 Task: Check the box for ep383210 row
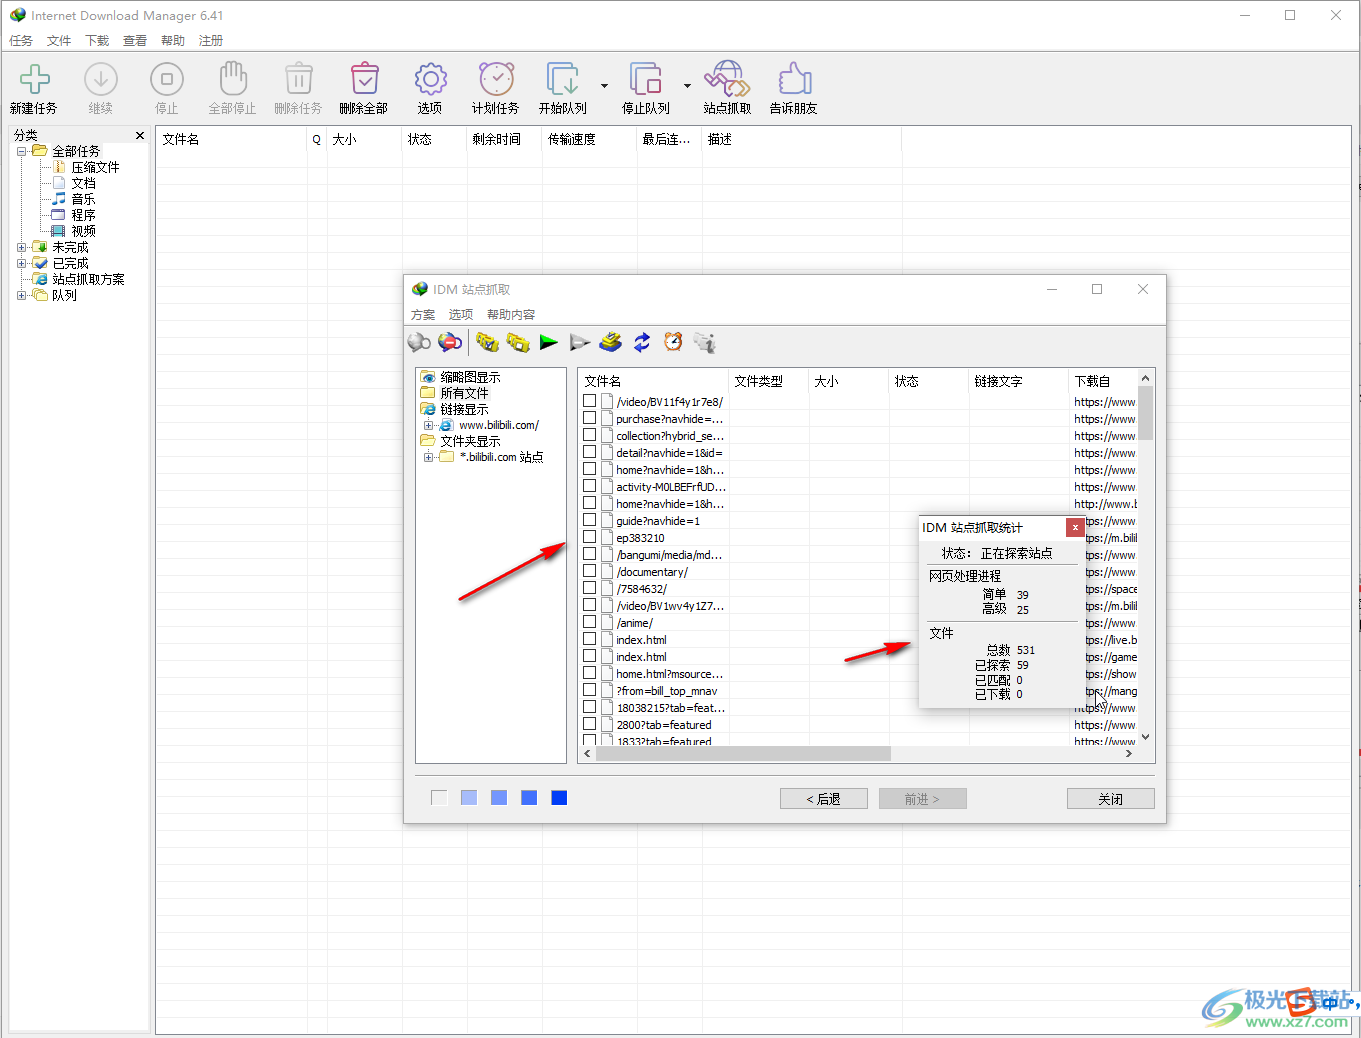point(590,537)
